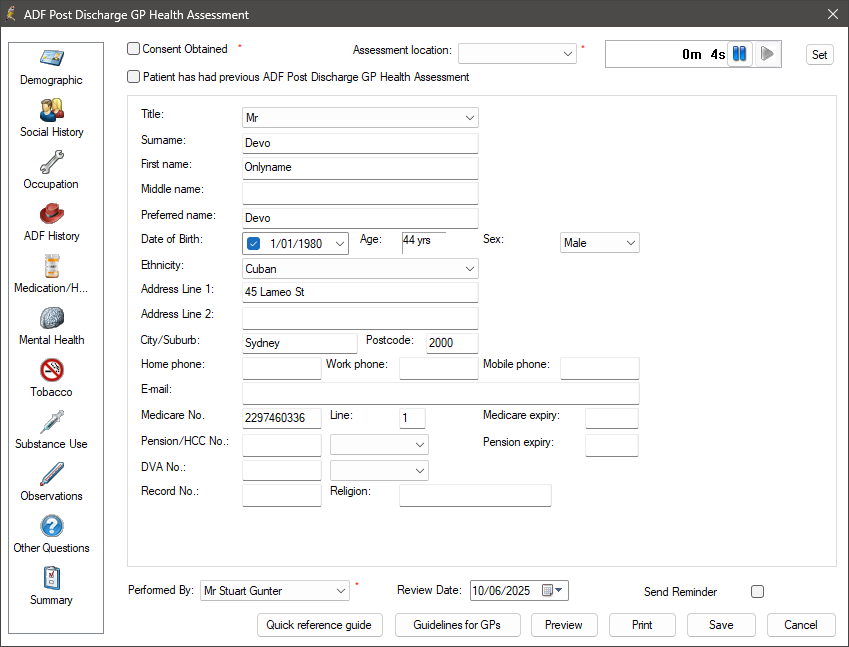Close the ADF Health Assessment window

click(833, 14)
